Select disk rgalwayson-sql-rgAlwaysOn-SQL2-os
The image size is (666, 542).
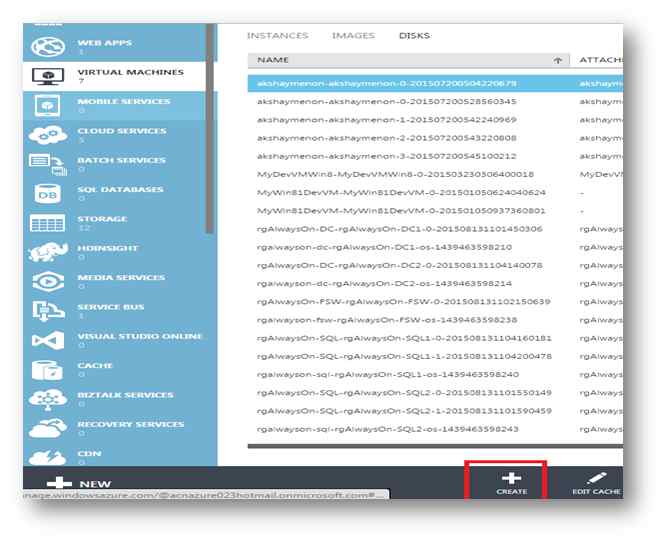click(x=388, y=429)
